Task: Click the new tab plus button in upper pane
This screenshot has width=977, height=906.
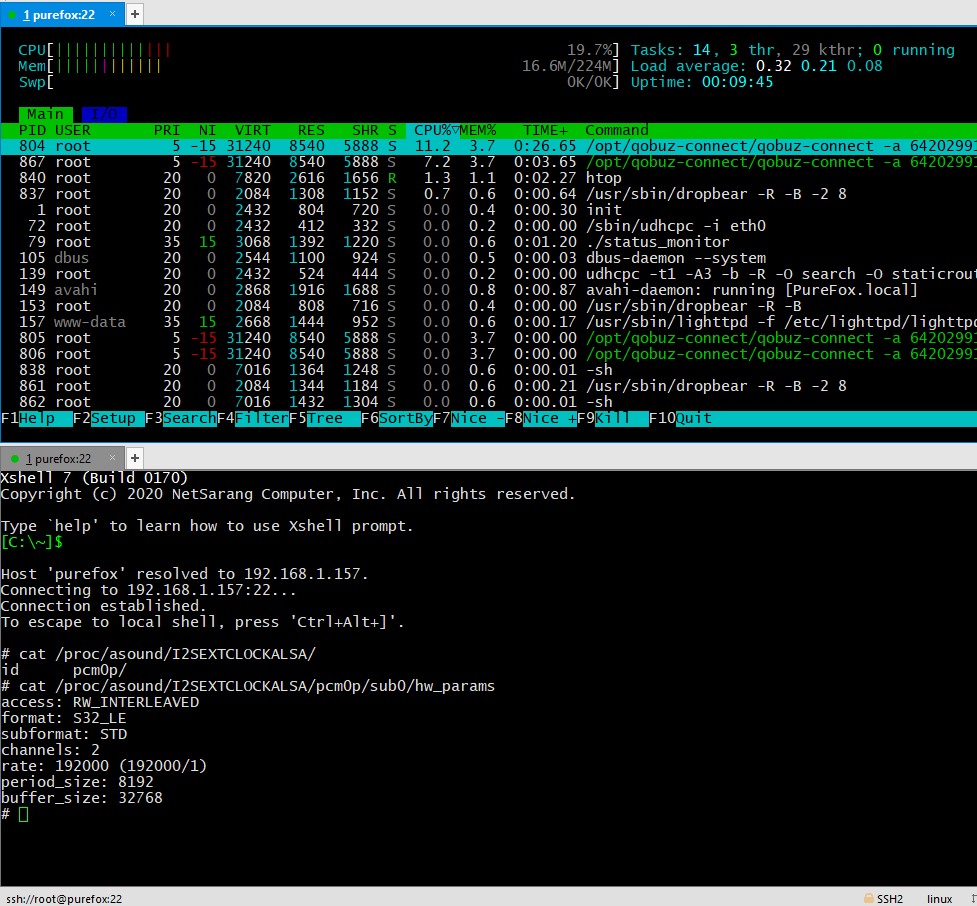Action: 135,14
